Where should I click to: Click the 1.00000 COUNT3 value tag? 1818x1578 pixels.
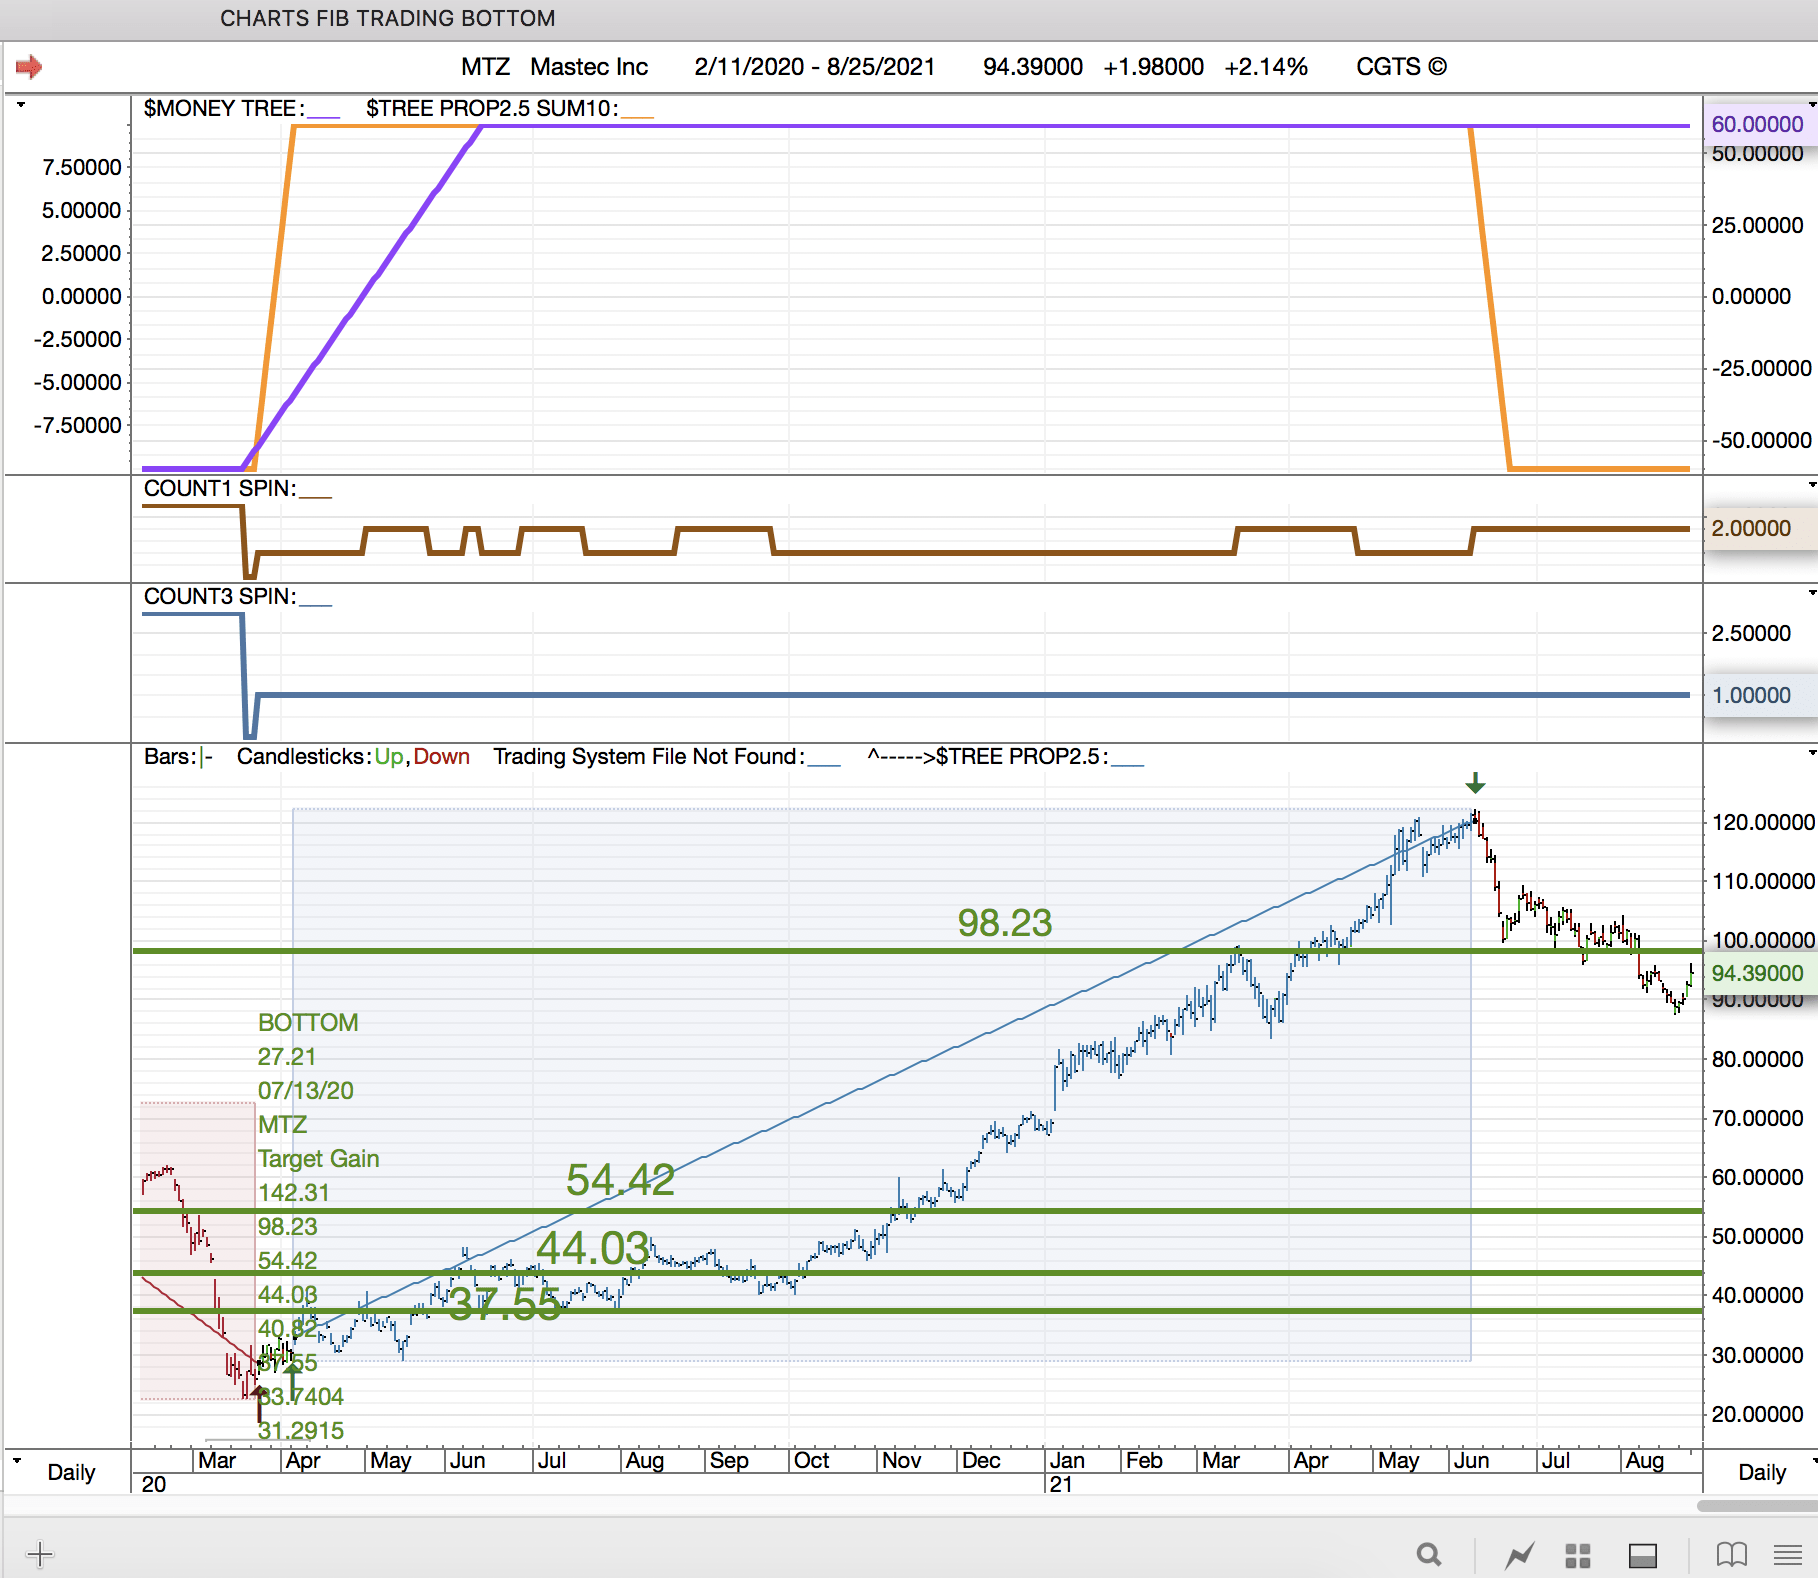pos(1760,695)
